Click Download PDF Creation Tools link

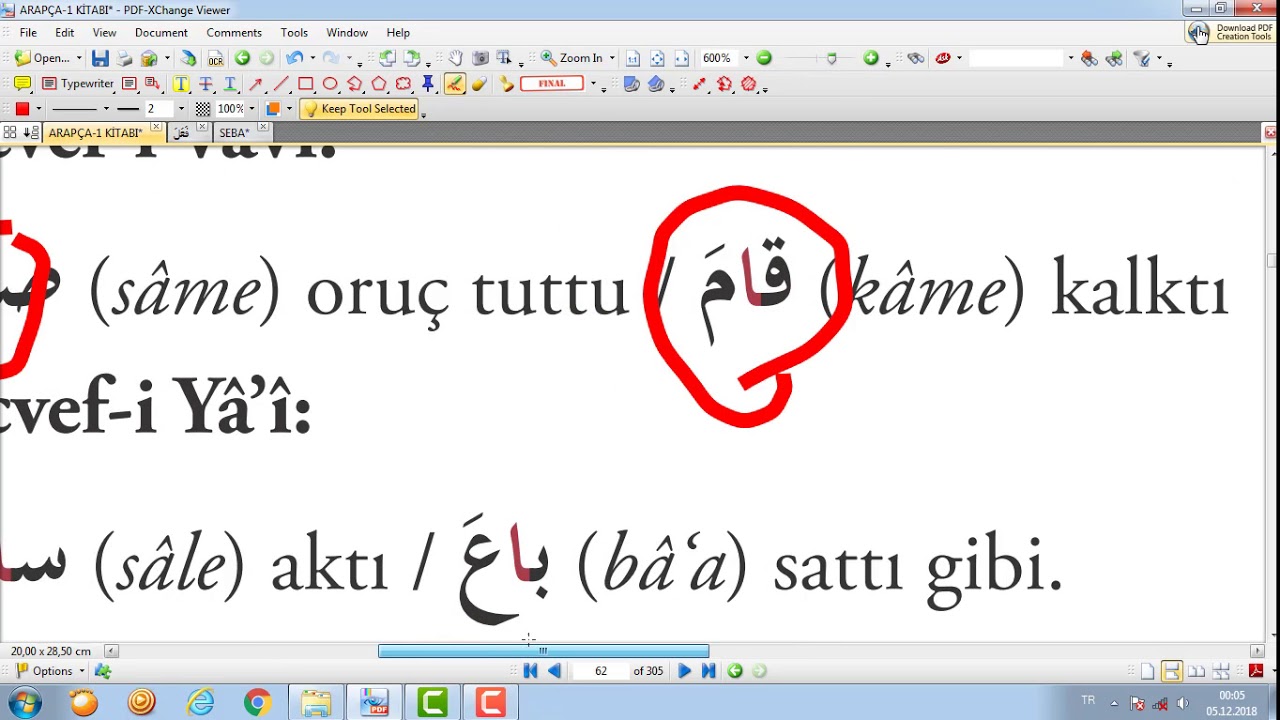click(1232, 32)
